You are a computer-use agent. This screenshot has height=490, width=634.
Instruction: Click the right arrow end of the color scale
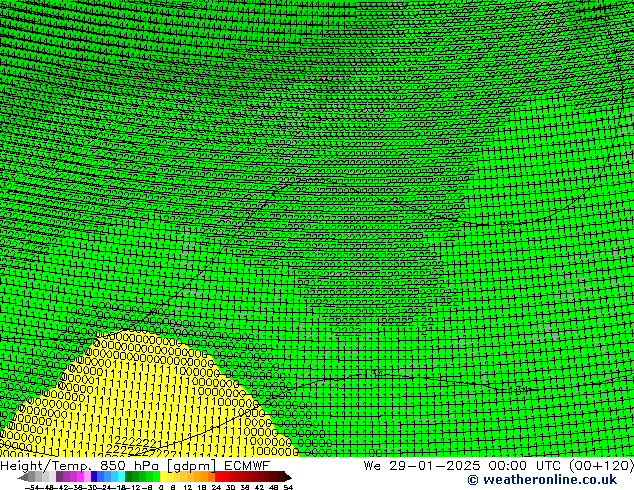tap(288, 477)
